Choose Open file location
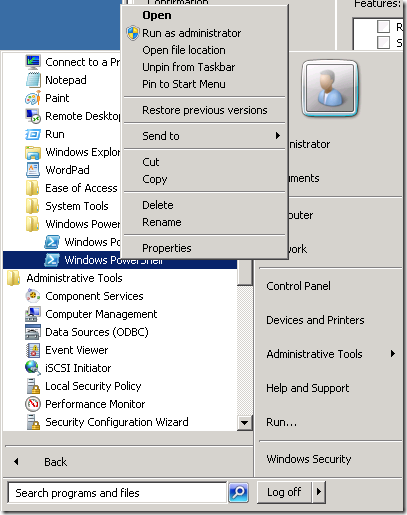 coord(204,50)
